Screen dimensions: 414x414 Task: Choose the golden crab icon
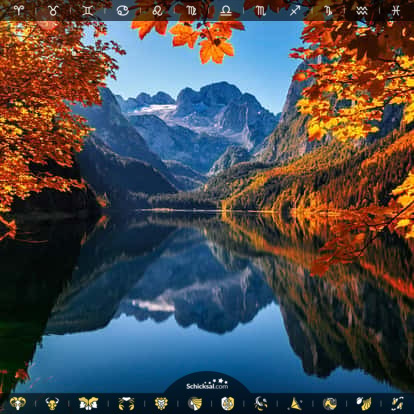(x=126, y=403)
